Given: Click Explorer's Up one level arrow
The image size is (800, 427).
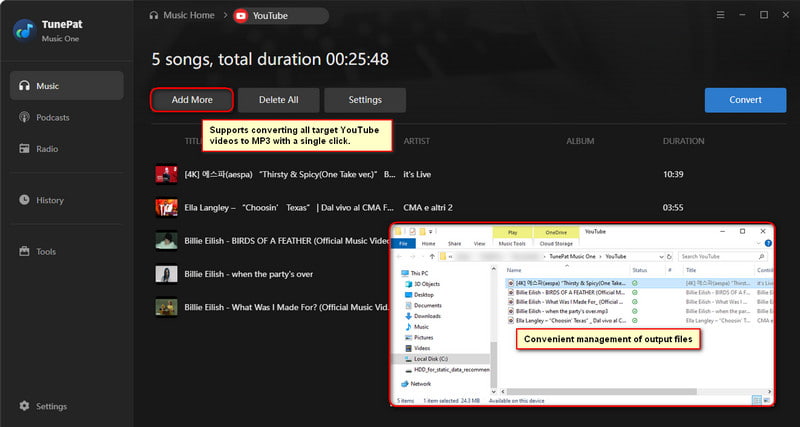Looking at the screenshot, I should tap(432, 257).
